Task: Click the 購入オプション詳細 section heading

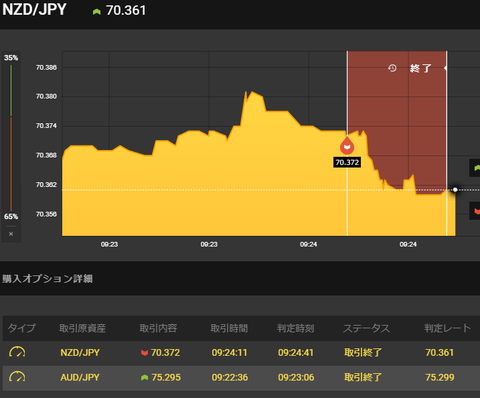Action: [x=47, y=279]
